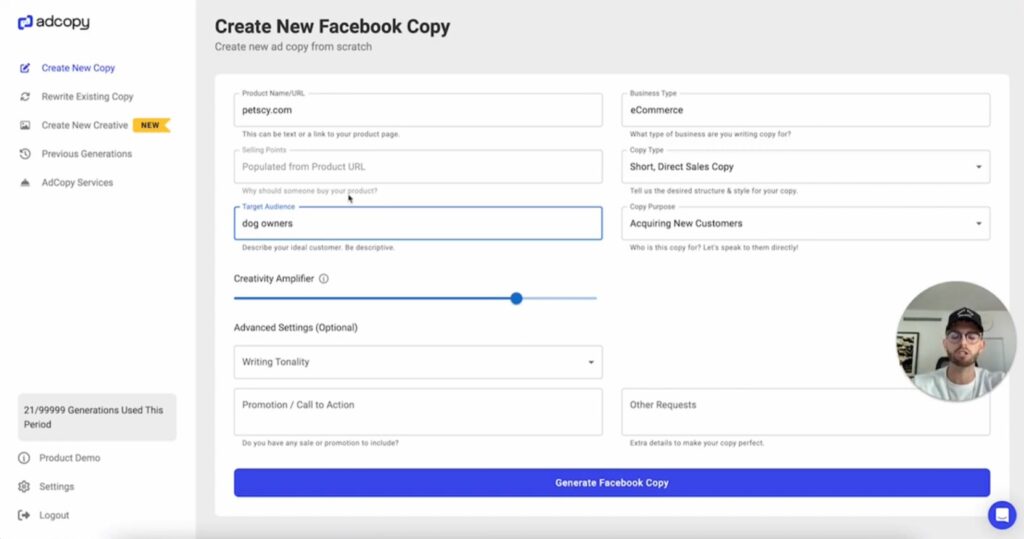This screenshot has width=1024, height=539.
Task: Open Create New Copy menu item
Action: tap(78, 68)
